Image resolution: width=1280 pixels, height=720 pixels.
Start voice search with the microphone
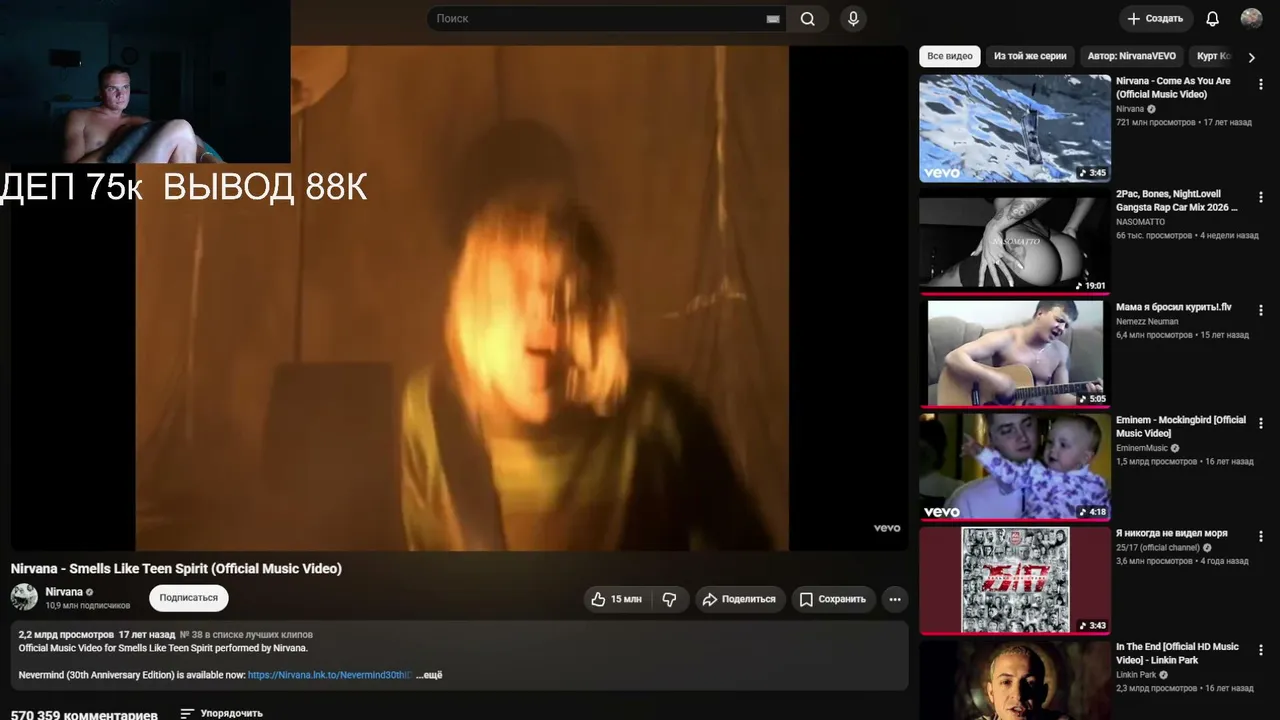coord(853,19)
